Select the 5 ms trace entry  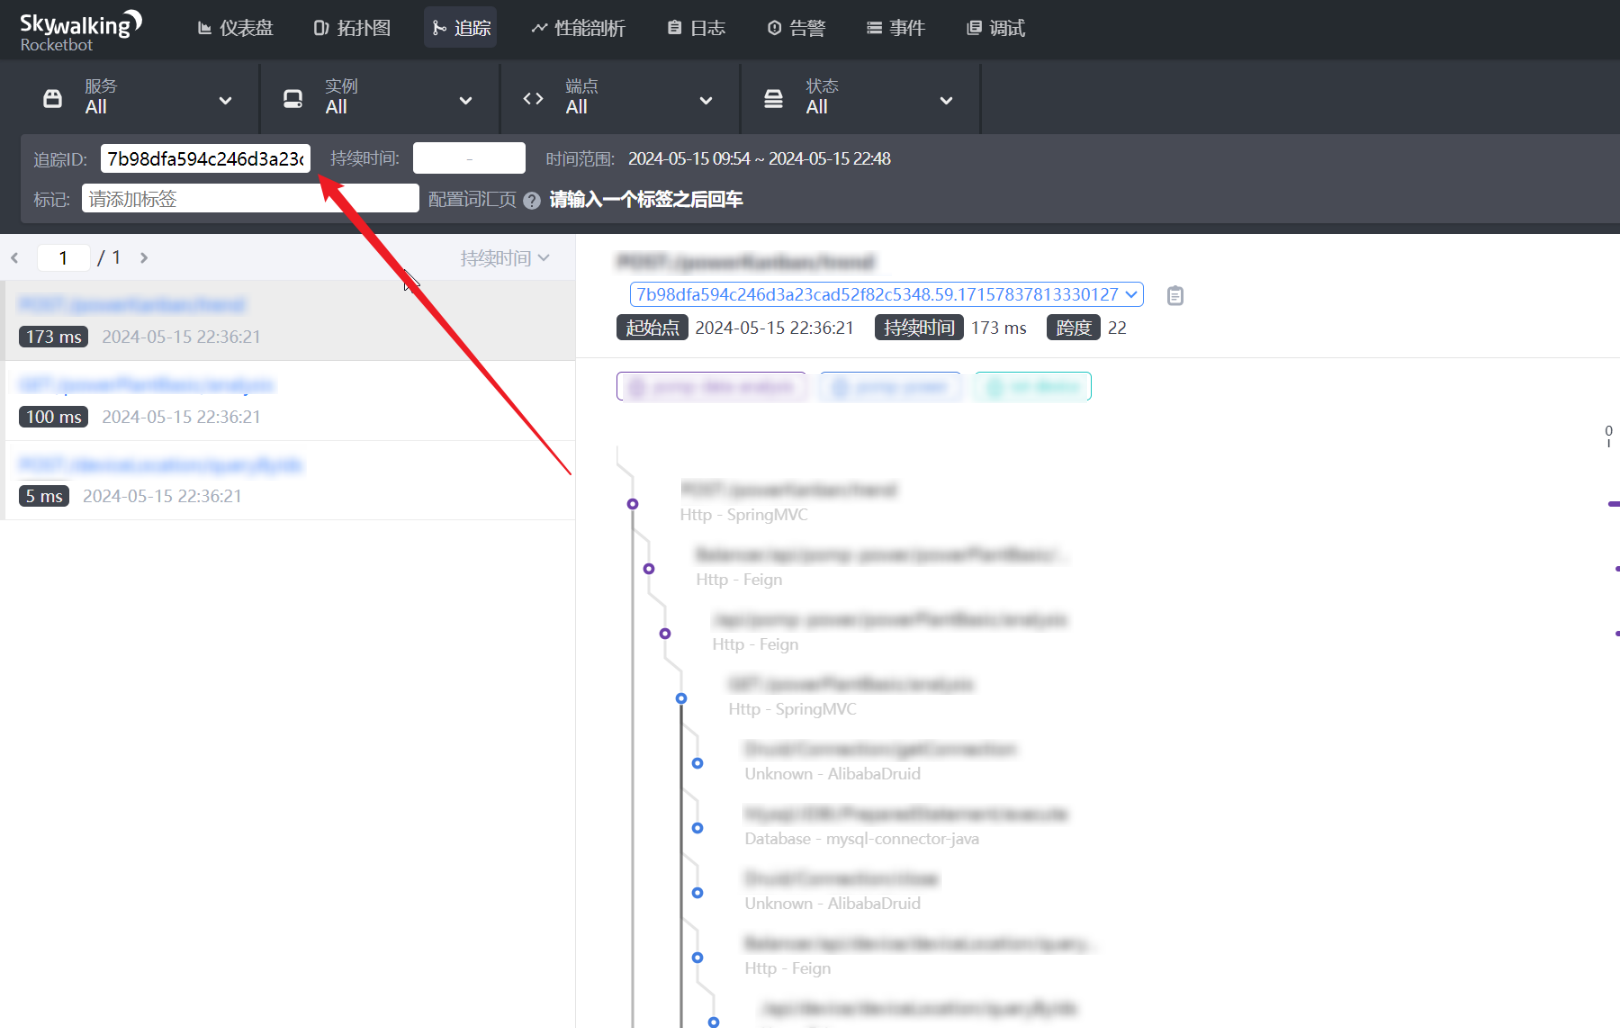click(290, 480)
